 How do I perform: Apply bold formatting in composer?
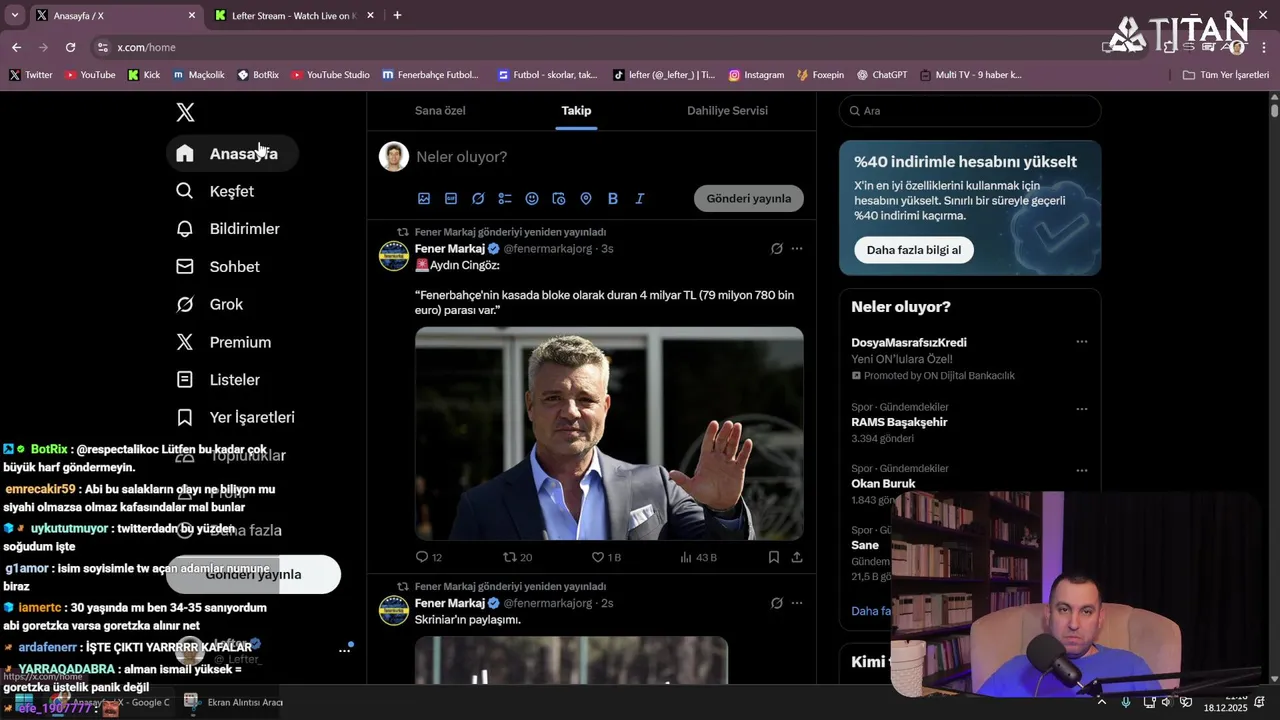tap(613, 199)
